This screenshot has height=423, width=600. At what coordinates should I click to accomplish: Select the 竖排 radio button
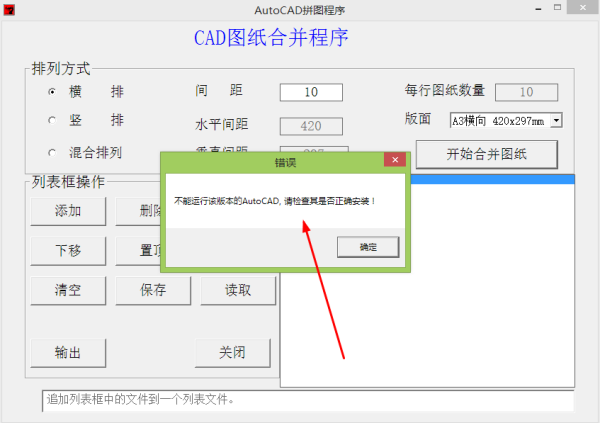click(x=52, y=120)
